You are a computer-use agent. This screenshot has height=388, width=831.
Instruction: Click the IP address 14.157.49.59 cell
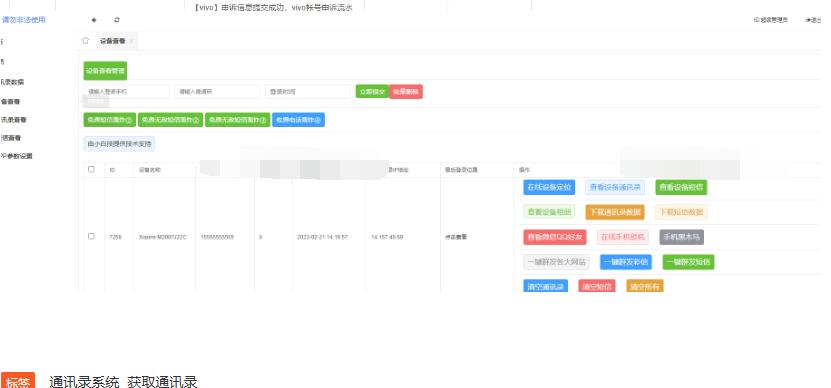pos(387,237)
